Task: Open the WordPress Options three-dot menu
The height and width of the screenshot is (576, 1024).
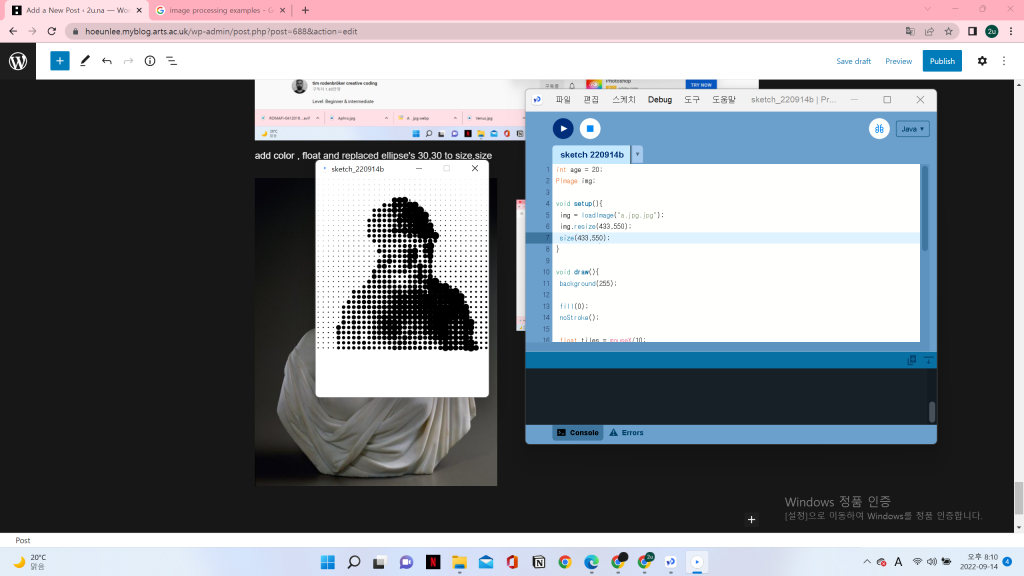Action: click(1004, 61)
